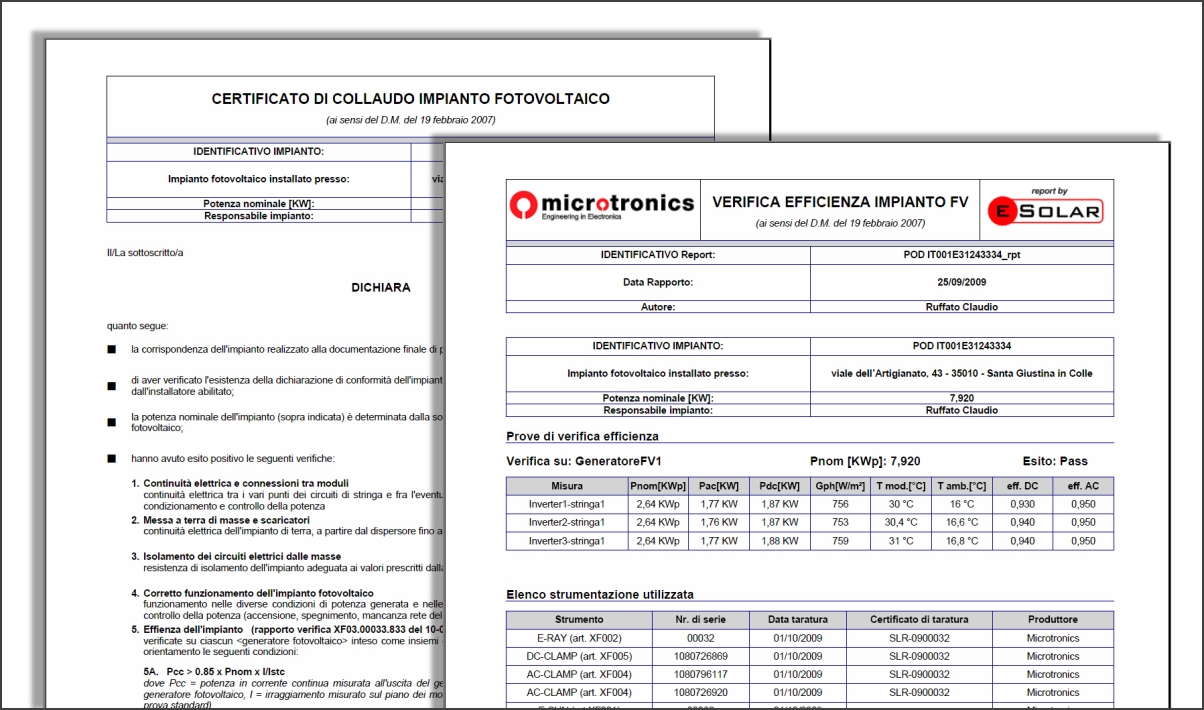Select the "Verifica Efficienza Impianto FV" title
This screenshot has height=710, width=1204.
tap(840, 202)
